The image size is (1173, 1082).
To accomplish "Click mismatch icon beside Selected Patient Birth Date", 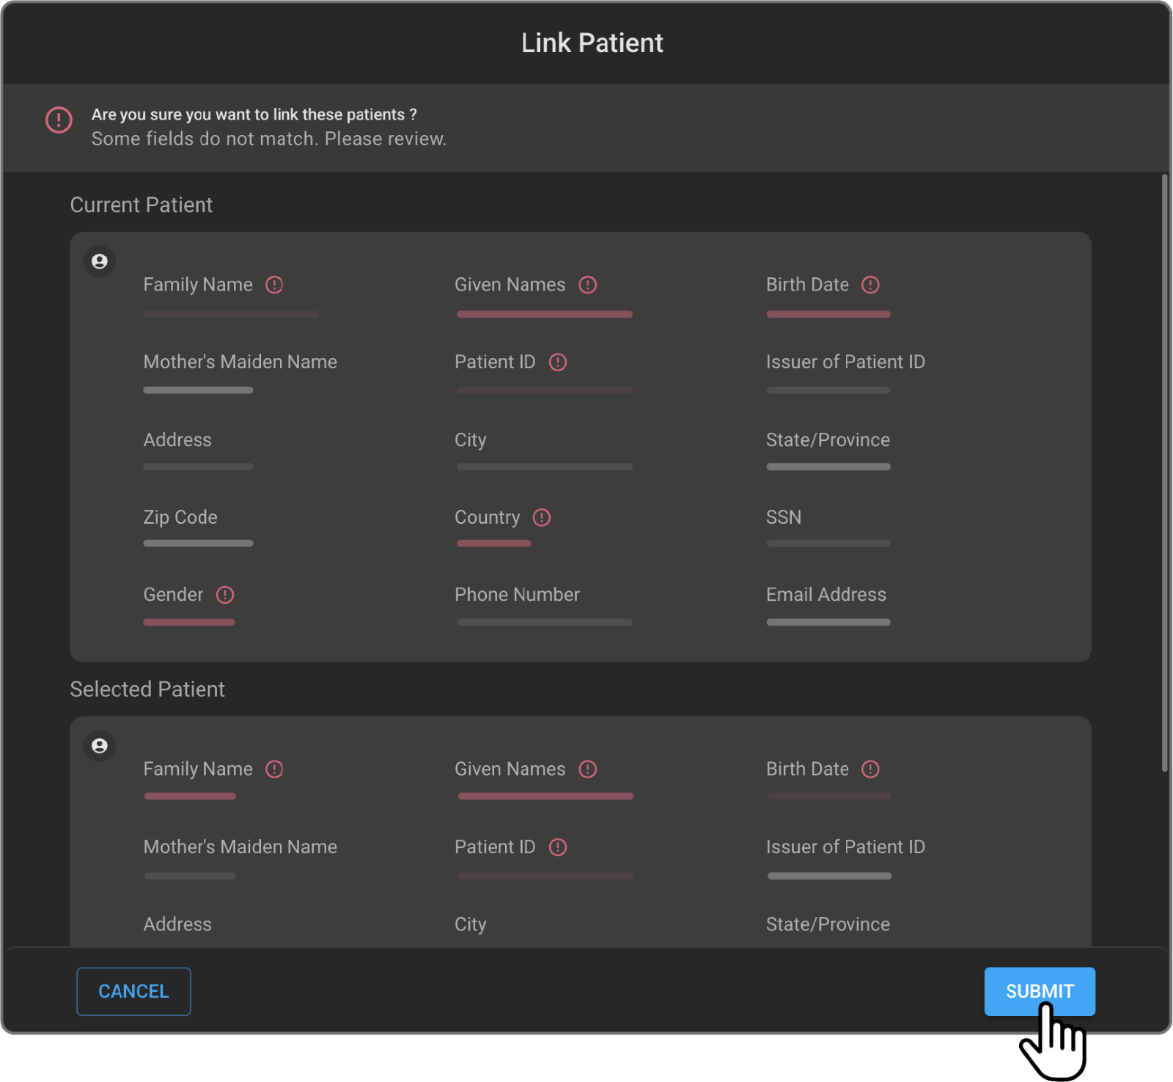I will click(x=871, y=769).
